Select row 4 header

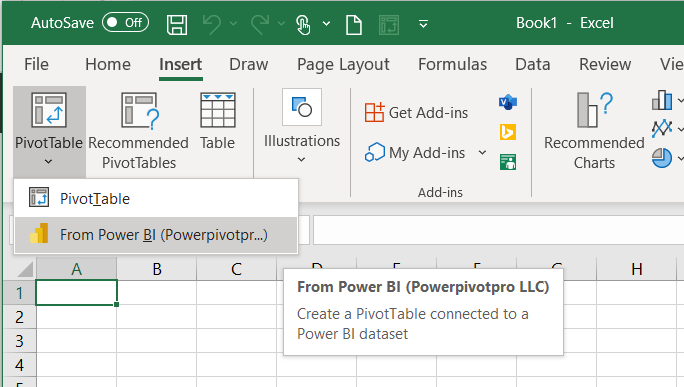(19, 365)
